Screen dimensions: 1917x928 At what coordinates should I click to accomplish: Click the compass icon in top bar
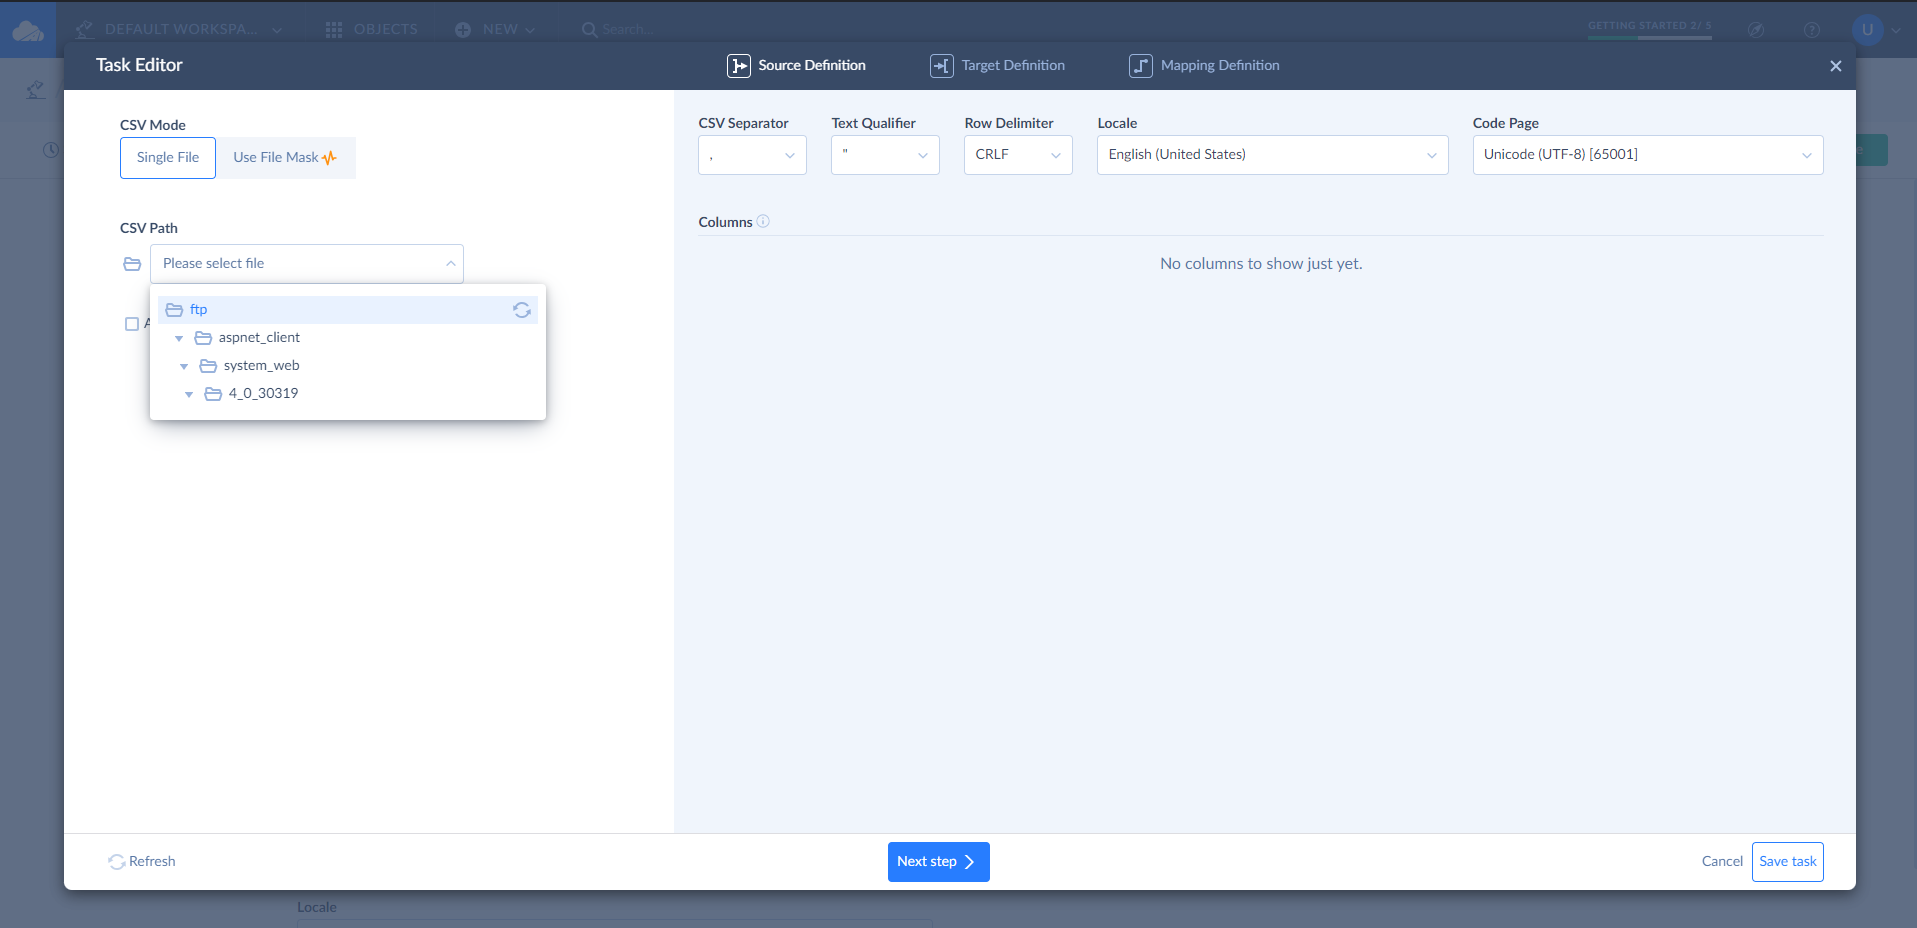click(1756, 30)
